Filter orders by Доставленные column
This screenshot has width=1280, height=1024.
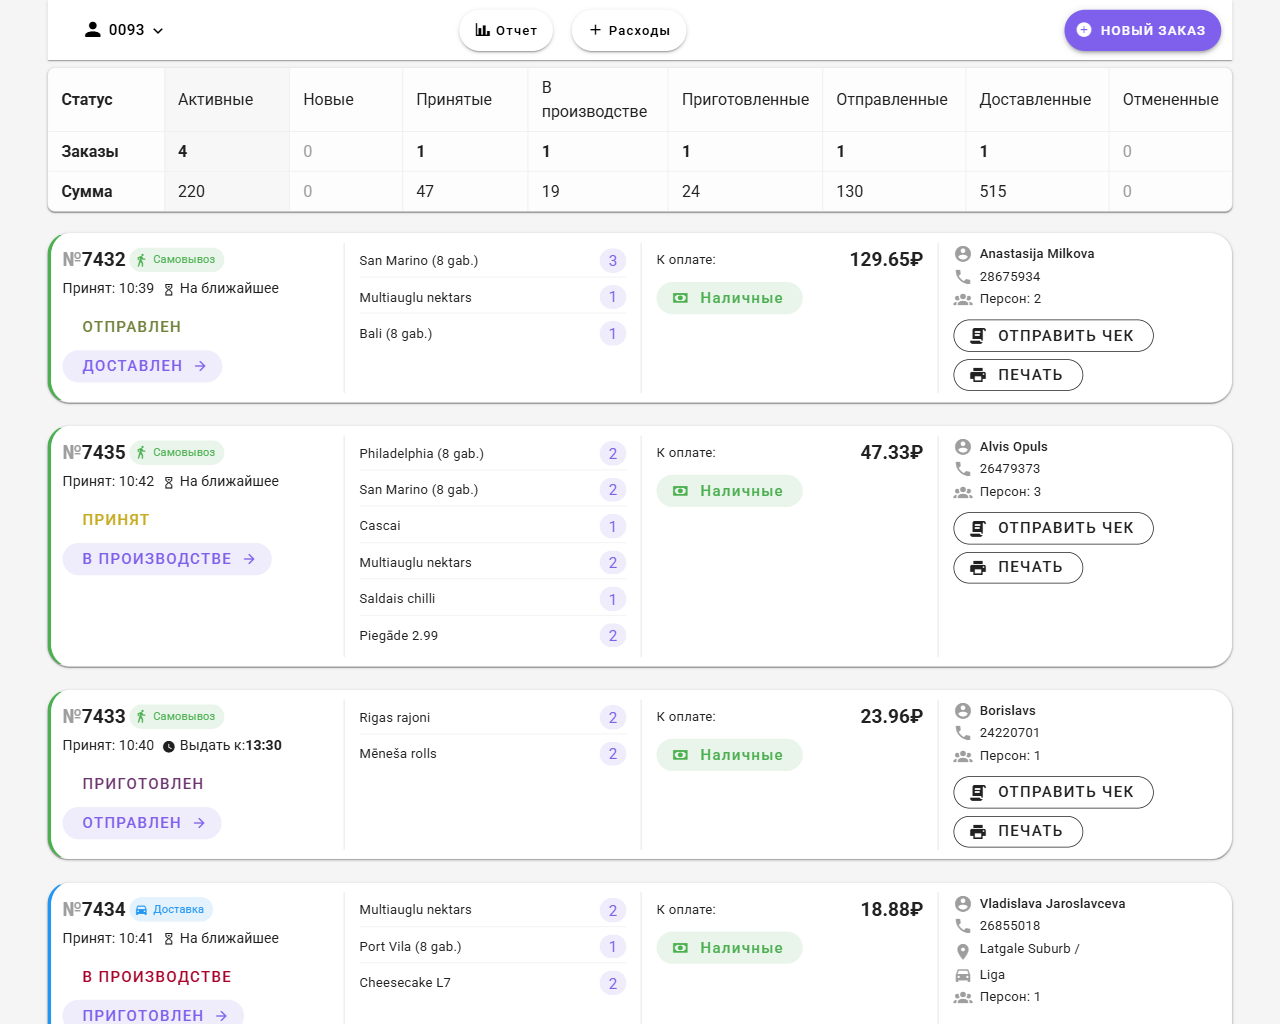click(1035, 100)
